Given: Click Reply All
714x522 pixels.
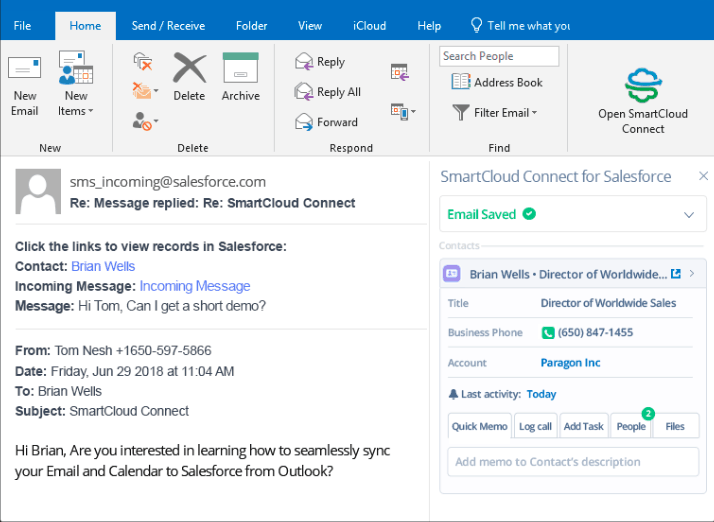Looking at the screenshot, I should pyautogui.click(x=327, y=92).
